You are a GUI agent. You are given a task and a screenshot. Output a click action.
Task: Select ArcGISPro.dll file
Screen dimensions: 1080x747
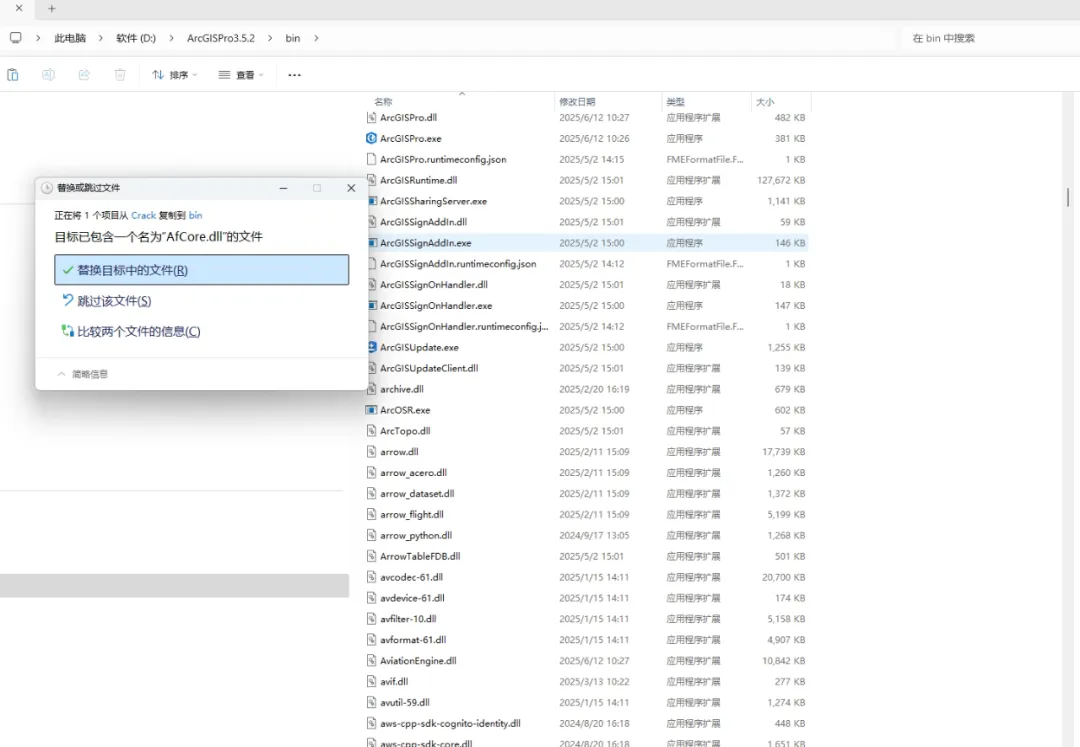408,118
